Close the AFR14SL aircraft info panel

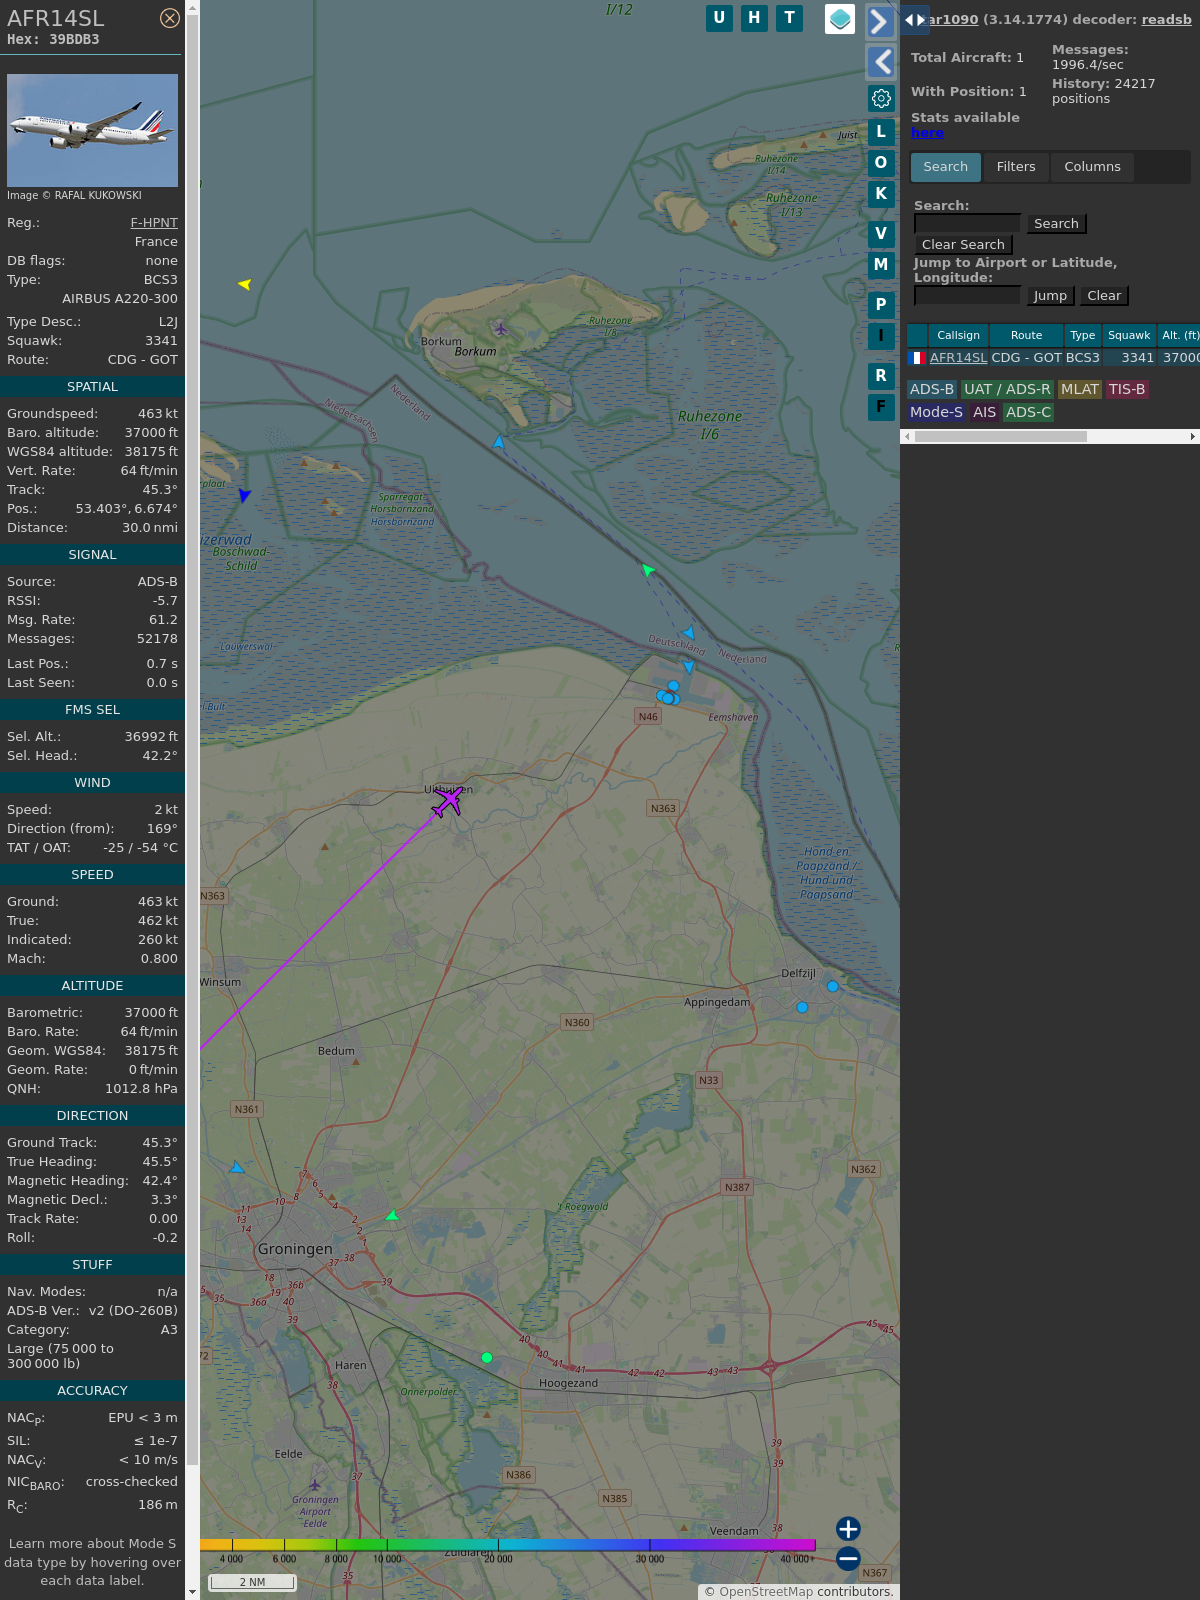tap(170, 18)
